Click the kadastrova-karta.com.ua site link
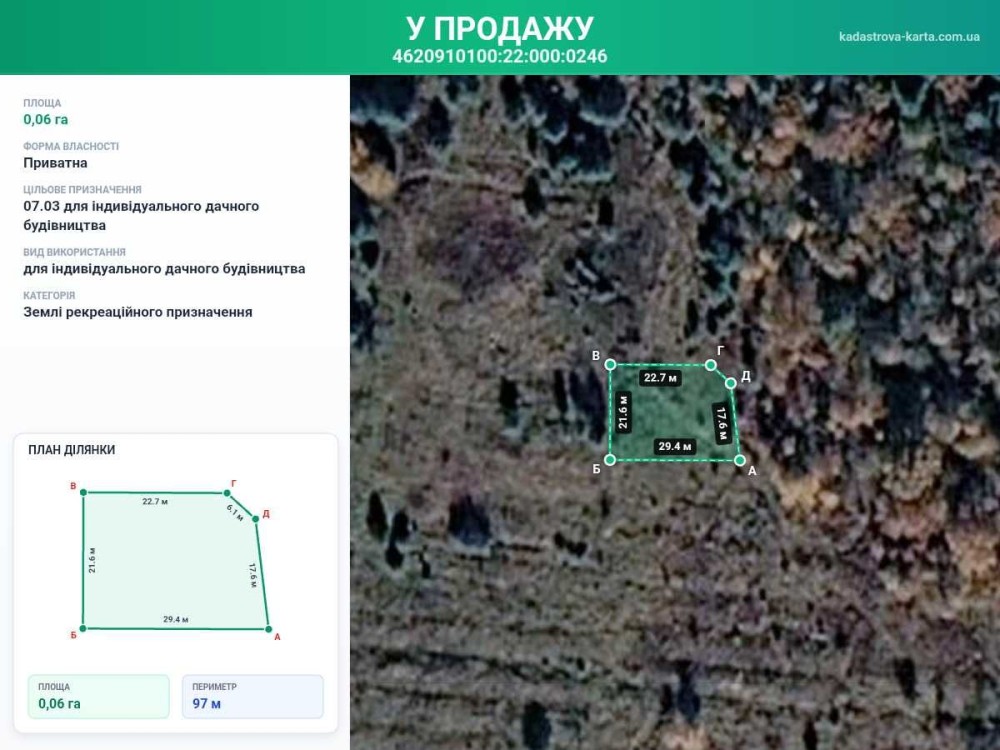The height and width of the screenshot is (750, 1000). pos(909,36)
